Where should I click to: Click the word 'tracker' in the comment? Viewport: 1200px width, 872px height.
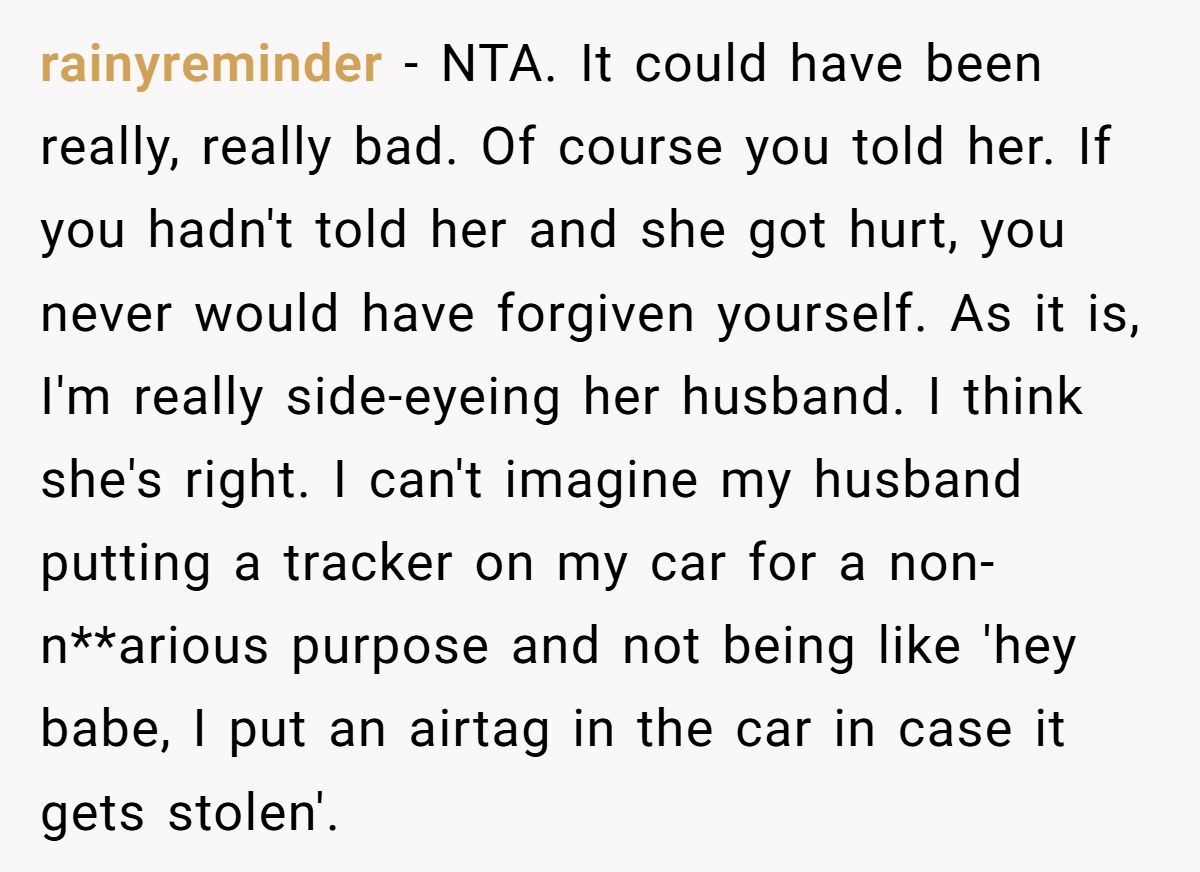click(x=368, y=564)
